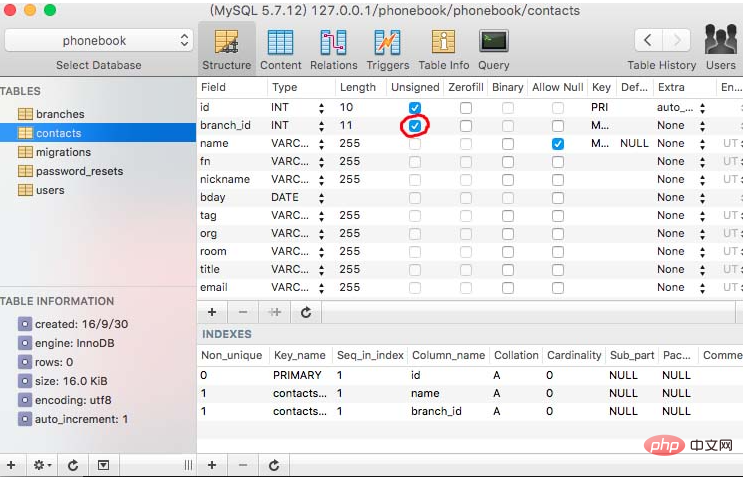The width and height of the screenshot is (743, 478).
Task: Select the Length value 11 for branch_id
Action: tap(346, 126)
